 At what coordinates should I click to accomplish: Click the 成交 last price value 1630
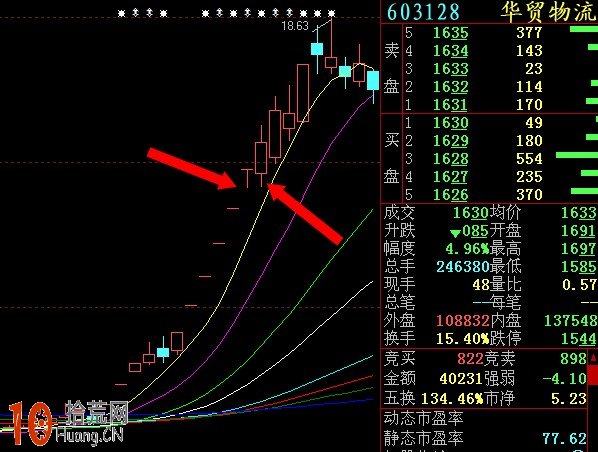tap(470, 213)
